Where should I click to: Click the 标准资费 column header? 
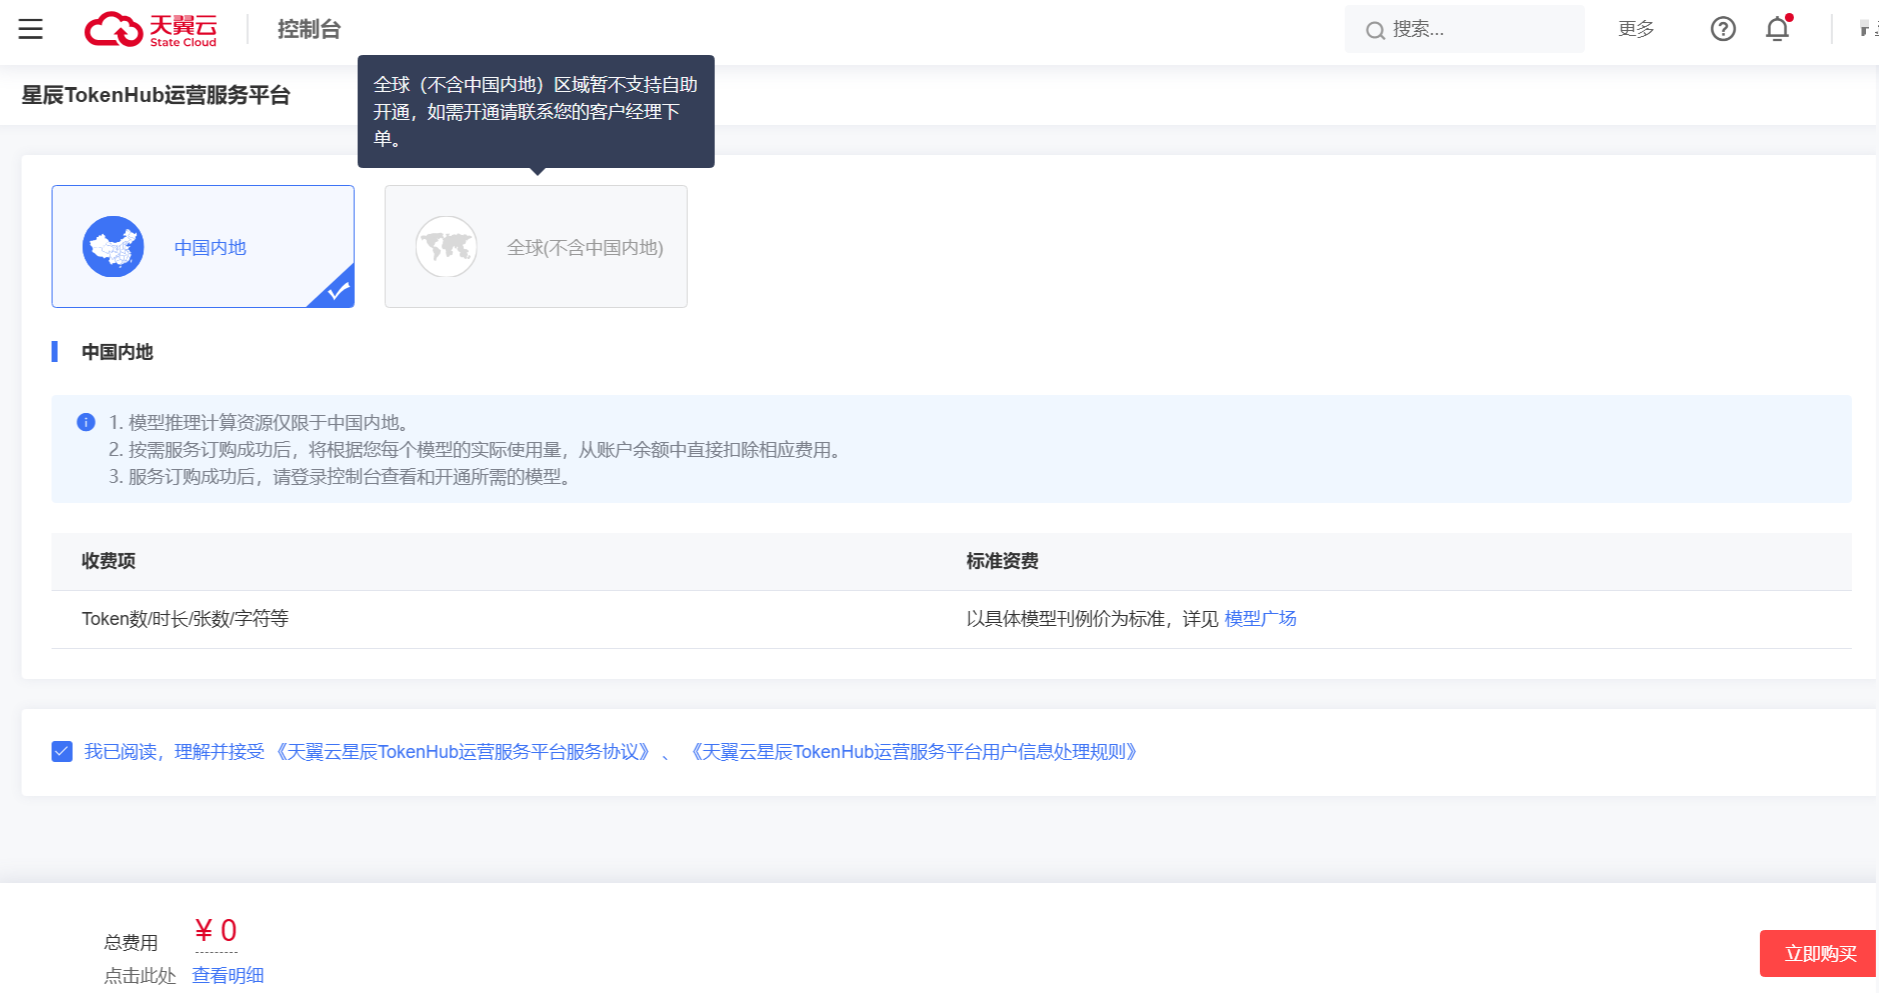tap(1002, 561)
